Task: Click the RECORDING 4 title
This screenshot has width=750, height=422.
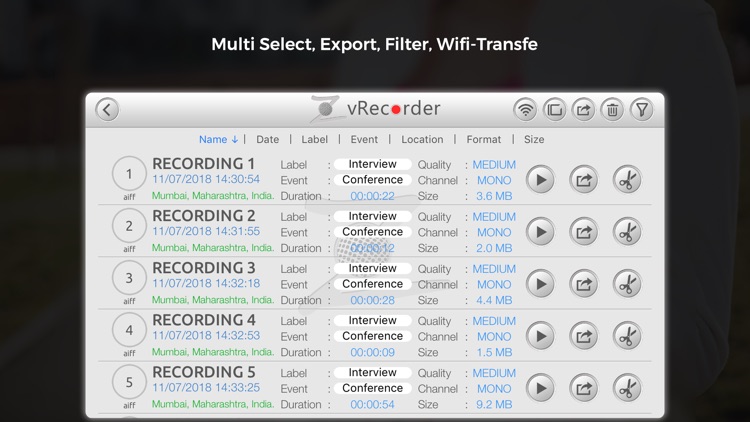Action: coord(204,320)
